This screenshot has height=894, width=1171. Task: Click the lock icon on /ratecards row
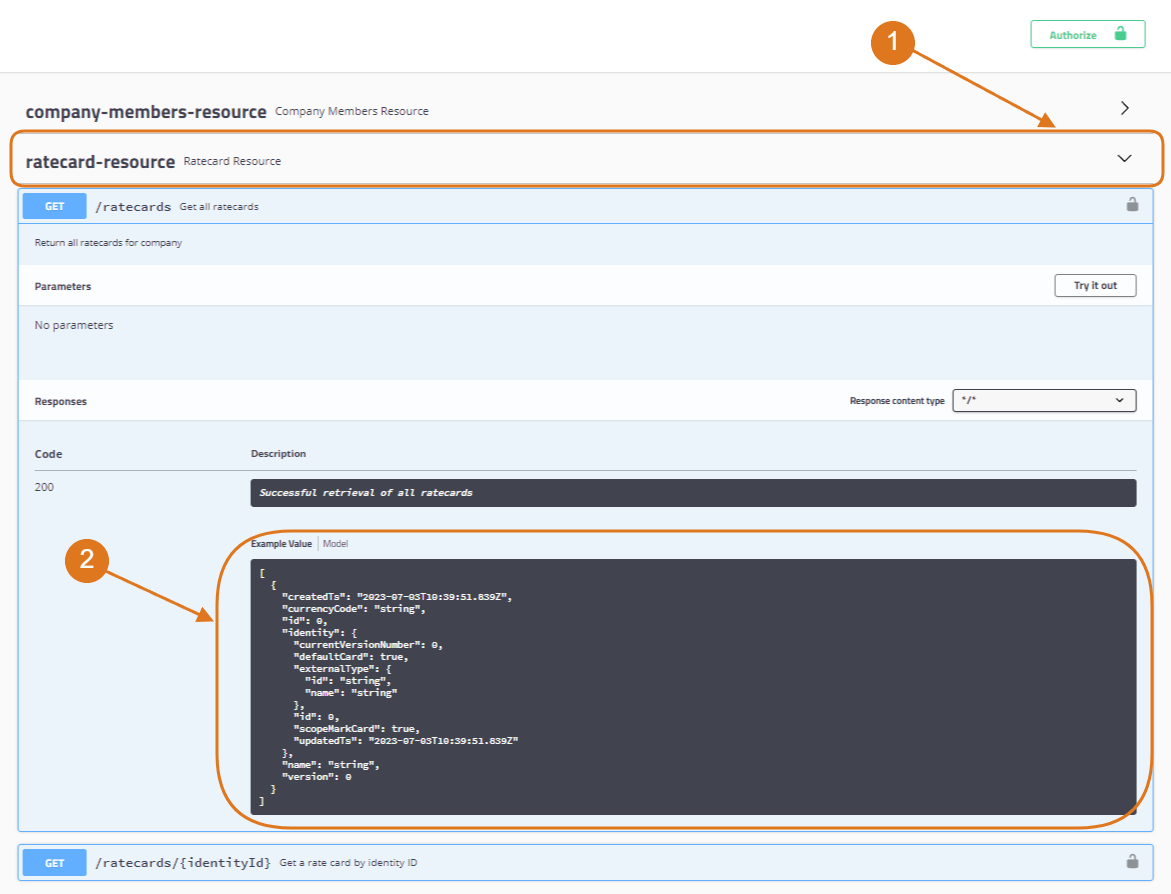click(1132, 205)
